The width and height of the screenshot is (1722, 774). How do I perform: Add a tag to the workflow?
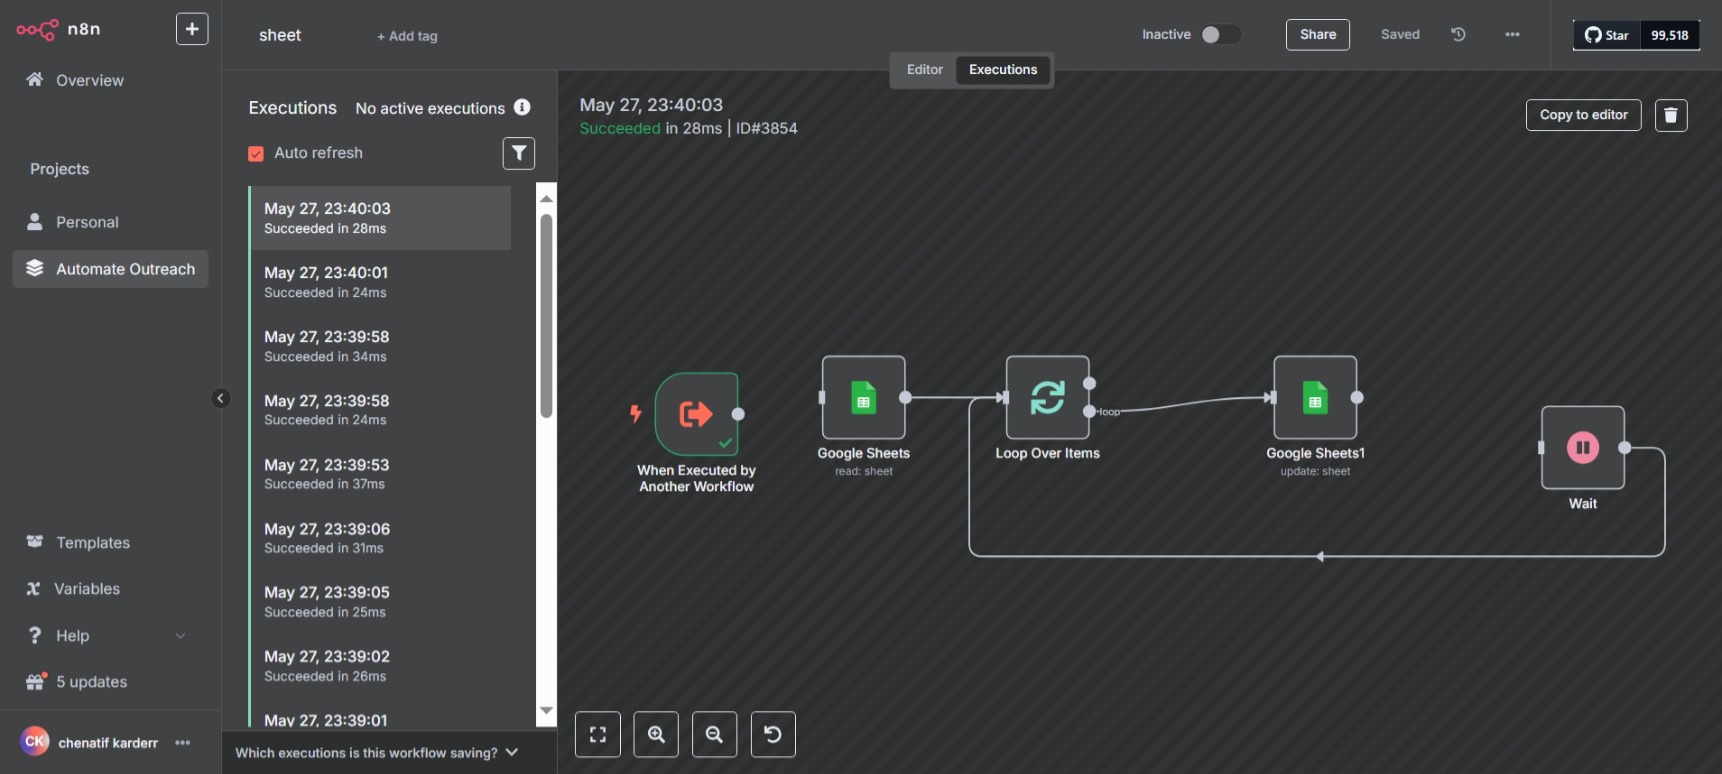pos(407,36)
